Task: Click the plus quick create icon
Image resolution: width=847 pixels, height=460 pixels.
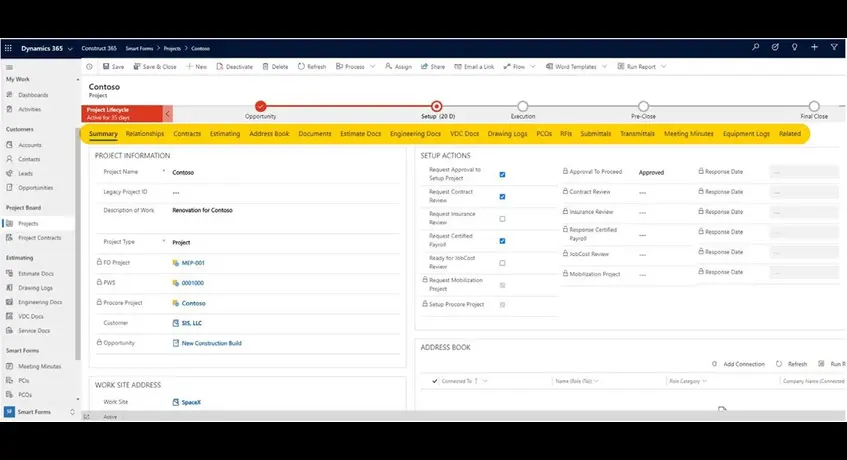Action: tap(814, 48)
